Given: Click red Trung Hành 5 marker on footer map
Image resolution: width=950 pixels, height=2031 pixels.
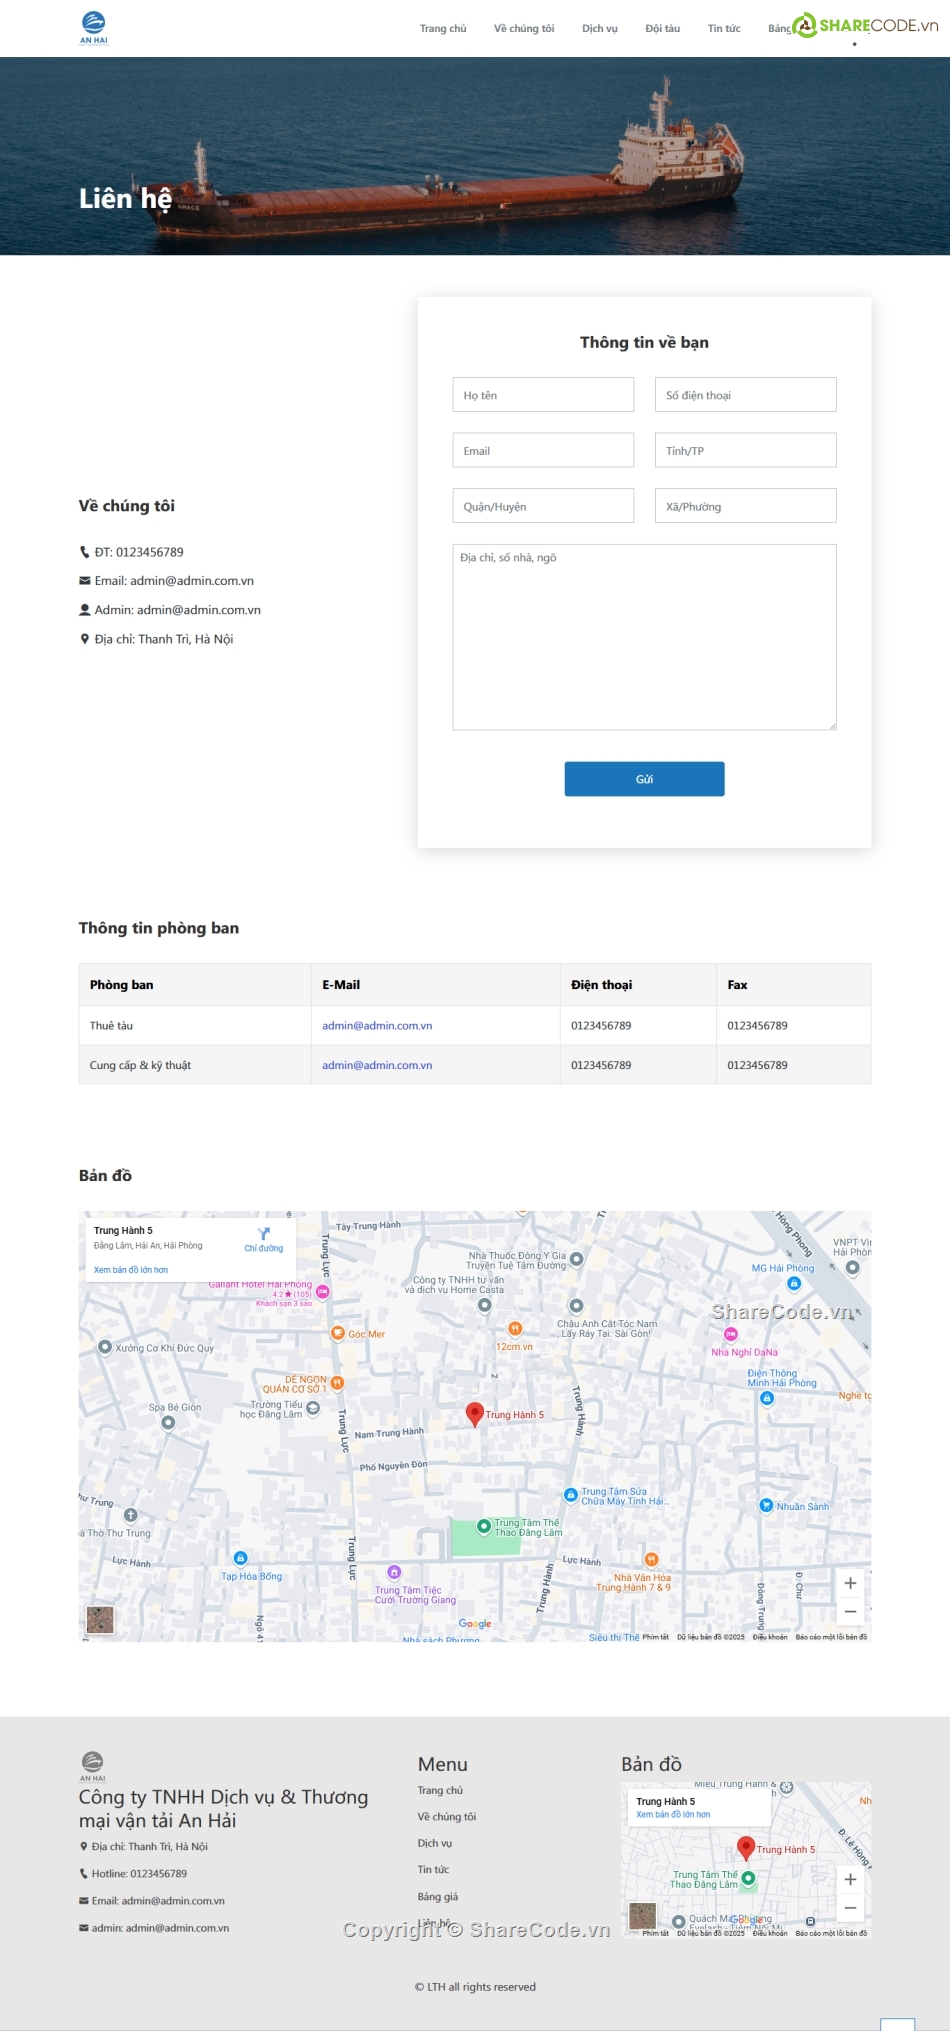Looking at the screenshot, I should (745, 1849).
